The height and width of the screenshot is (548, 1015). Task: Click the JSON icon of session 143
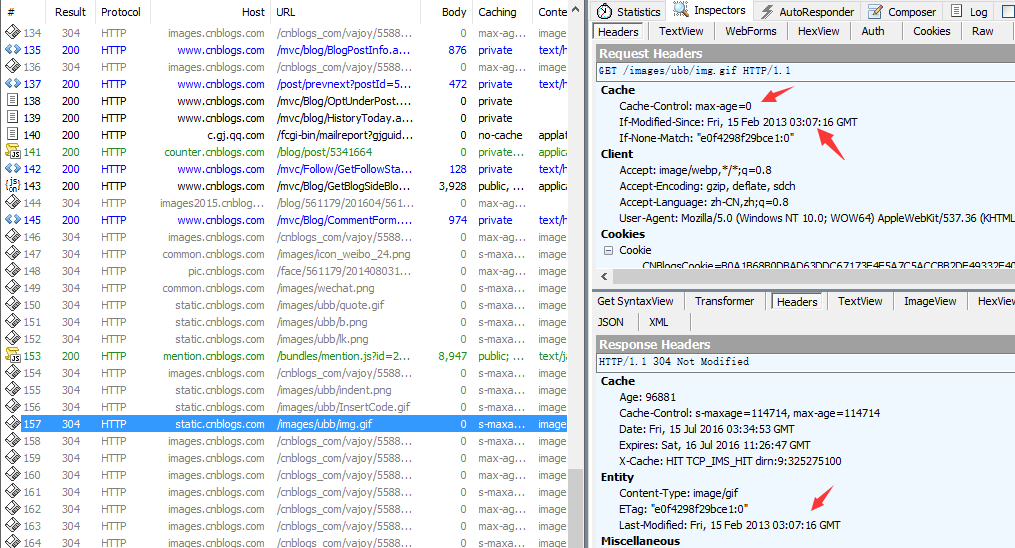pos(13,186)
